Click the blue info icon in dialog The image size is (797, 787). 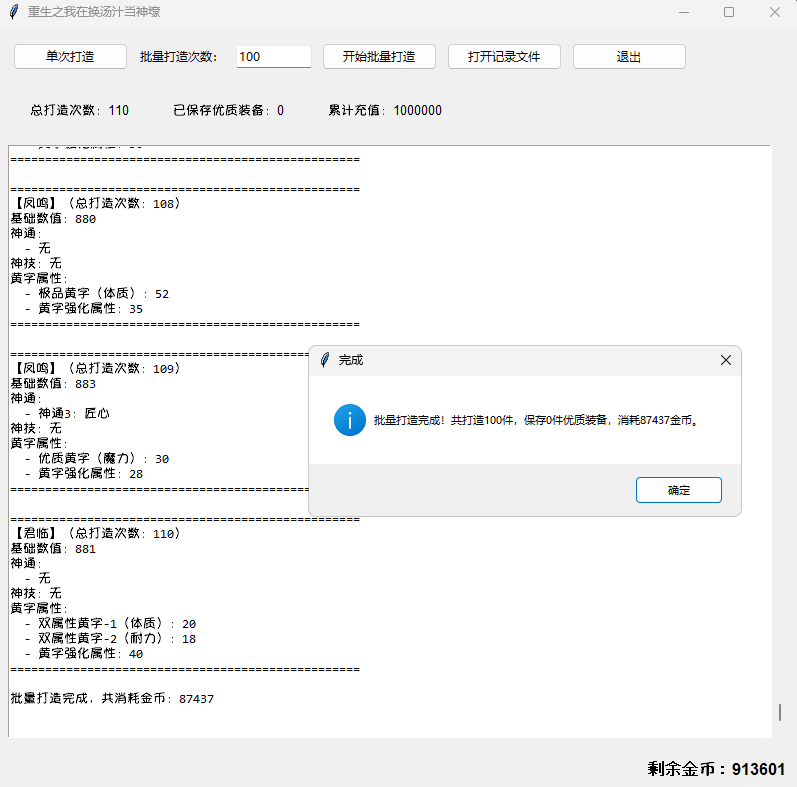tap(349, 420)
